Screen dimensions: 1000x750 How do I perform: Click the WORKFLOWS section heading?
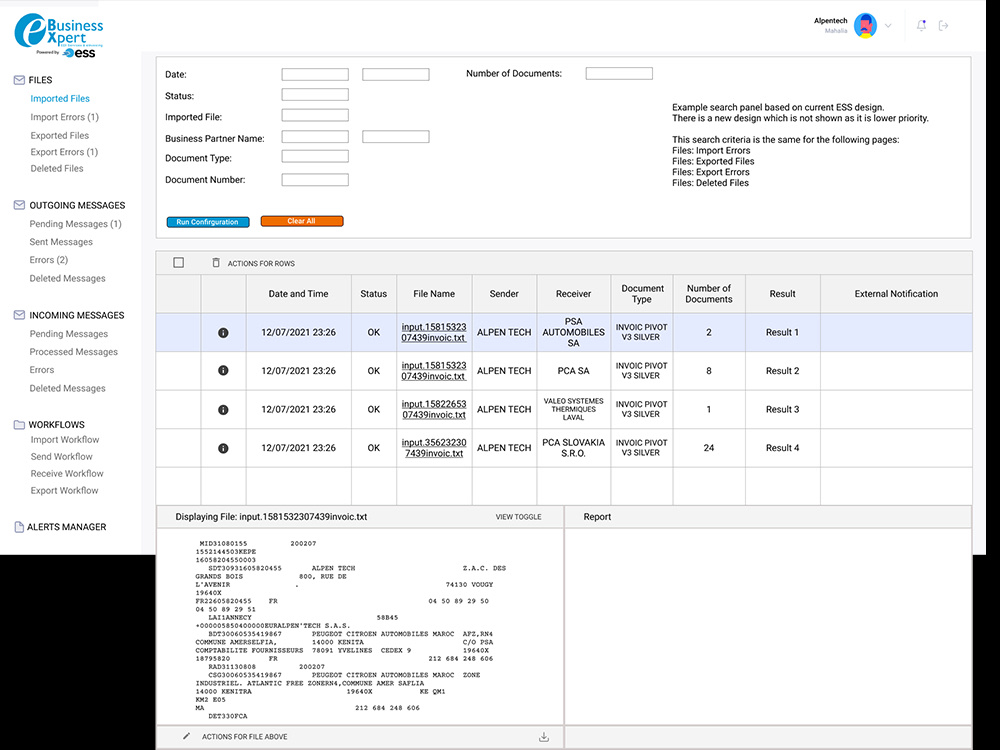(x=56, y=425)
